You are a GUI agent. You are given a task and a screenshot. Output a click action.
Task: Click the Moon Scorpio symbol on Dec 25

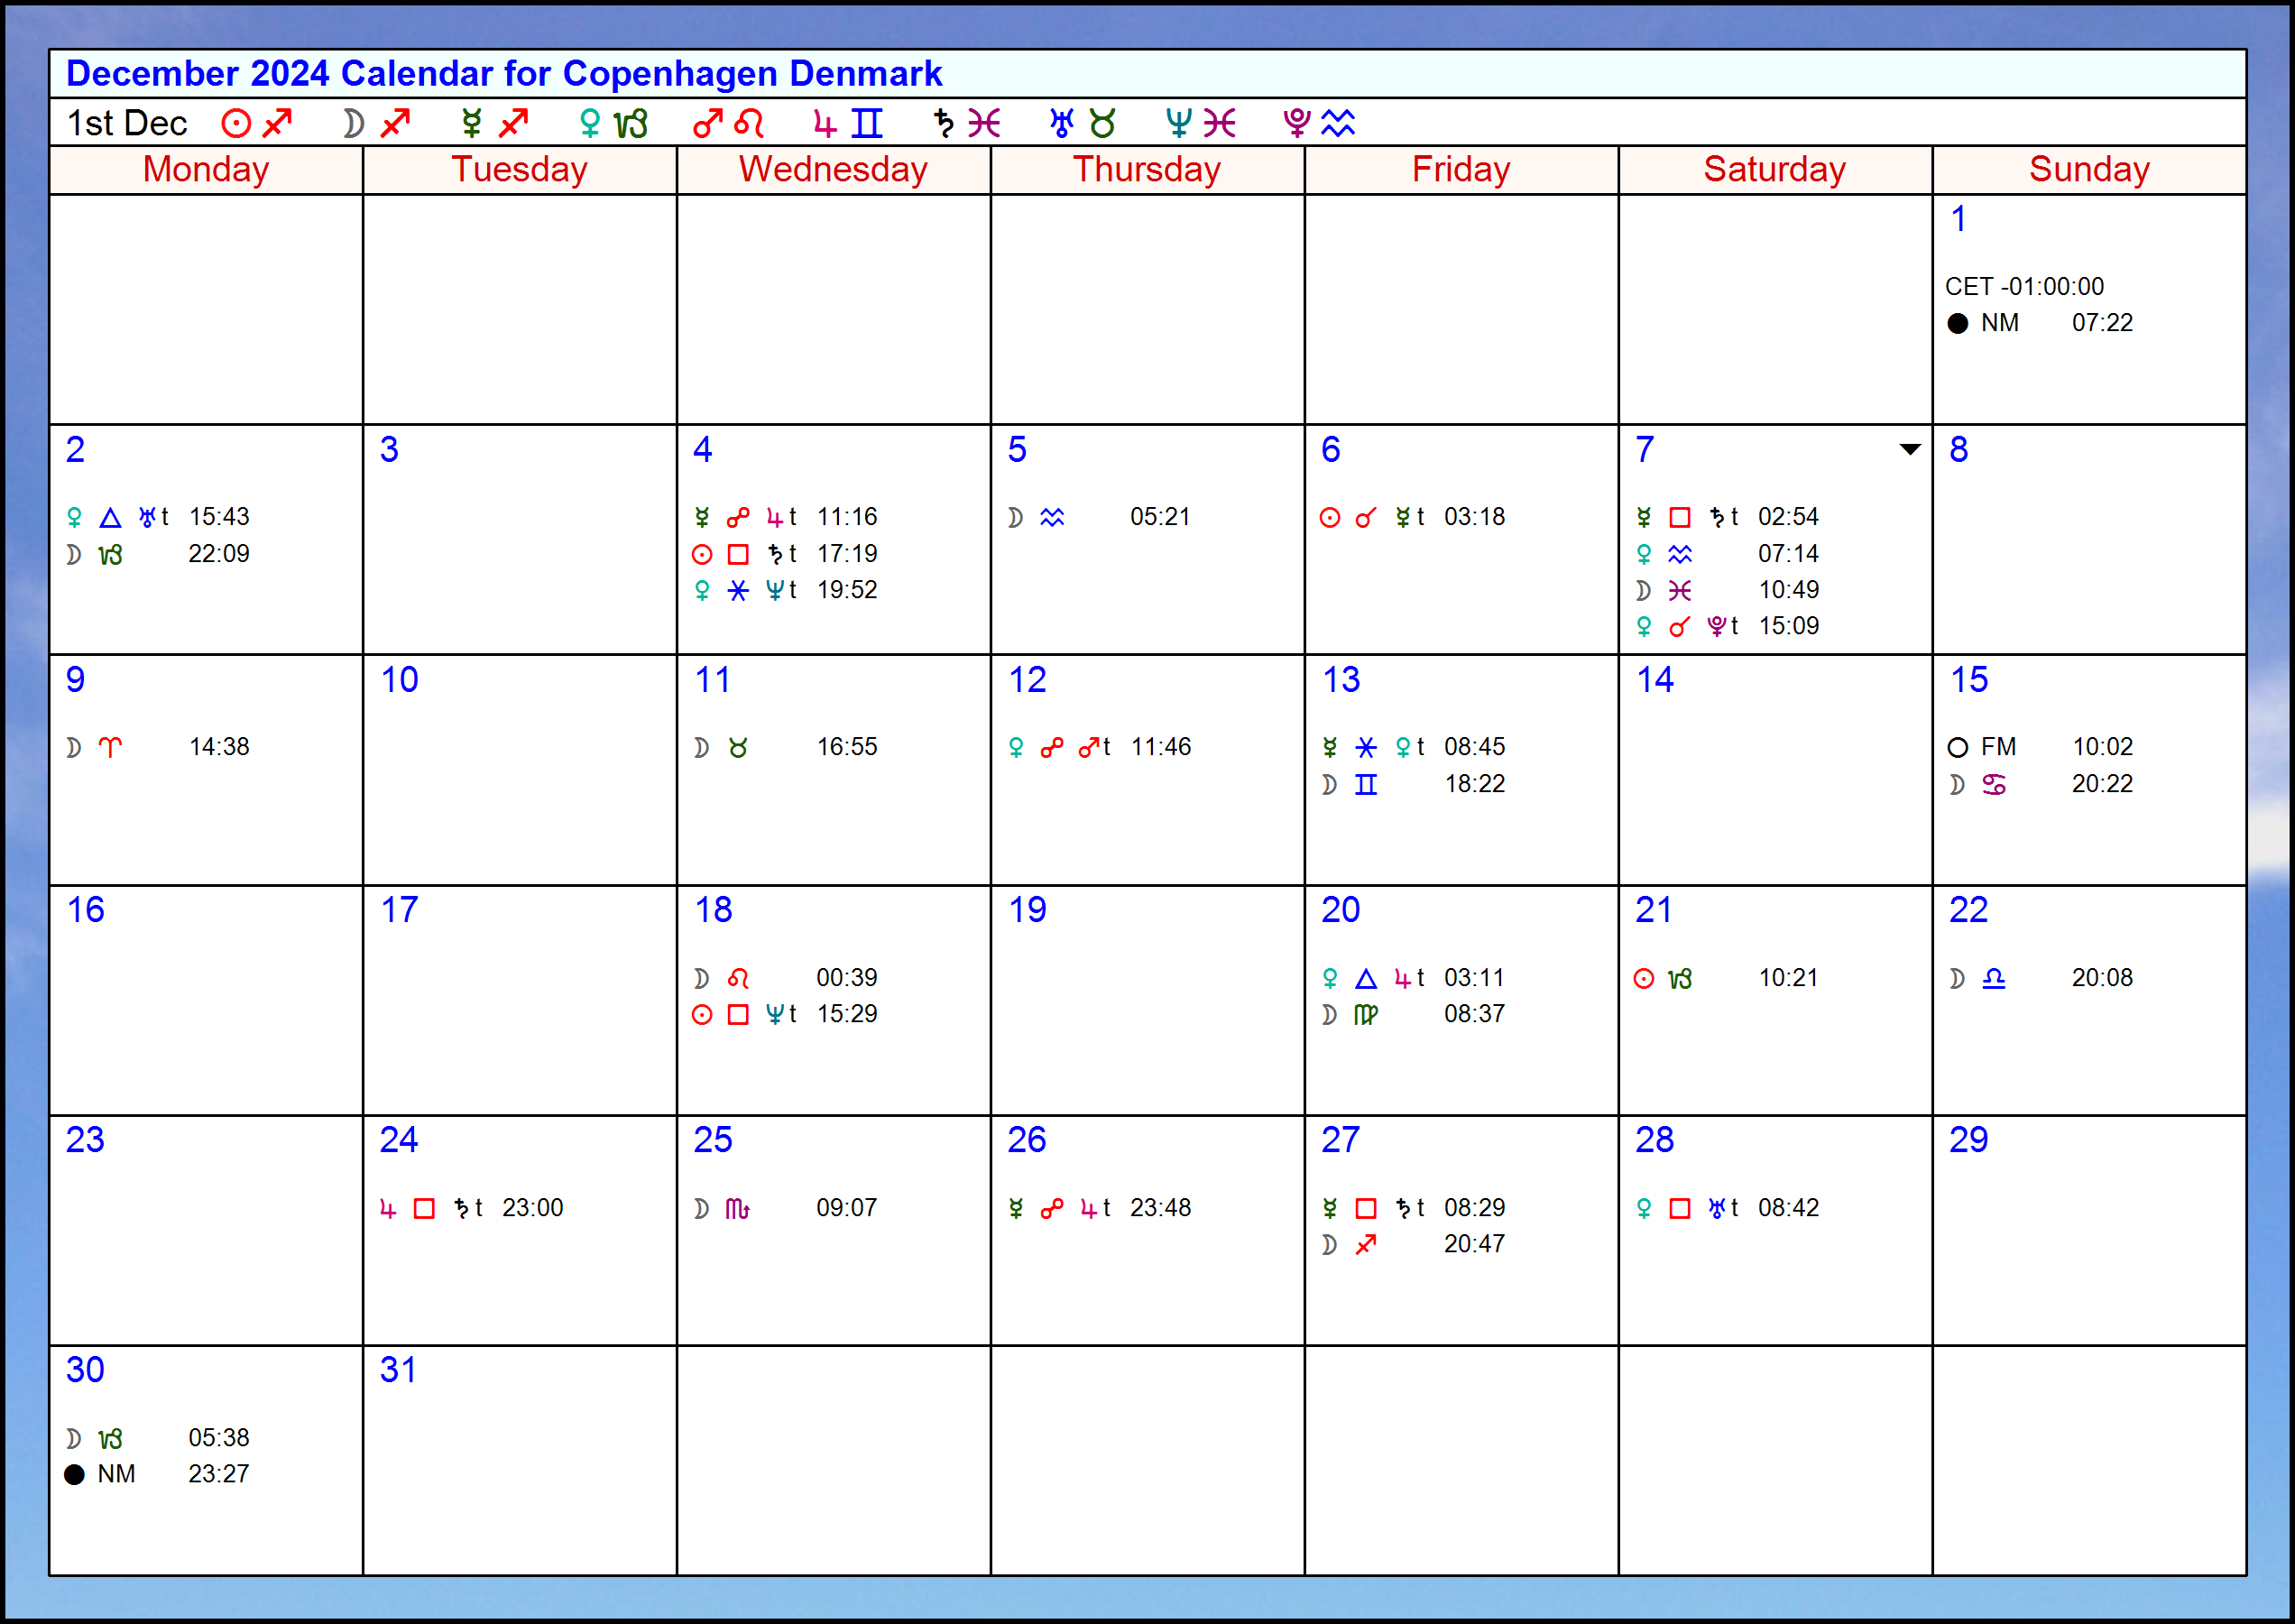pyautogui.click(x=738, y=1209)
